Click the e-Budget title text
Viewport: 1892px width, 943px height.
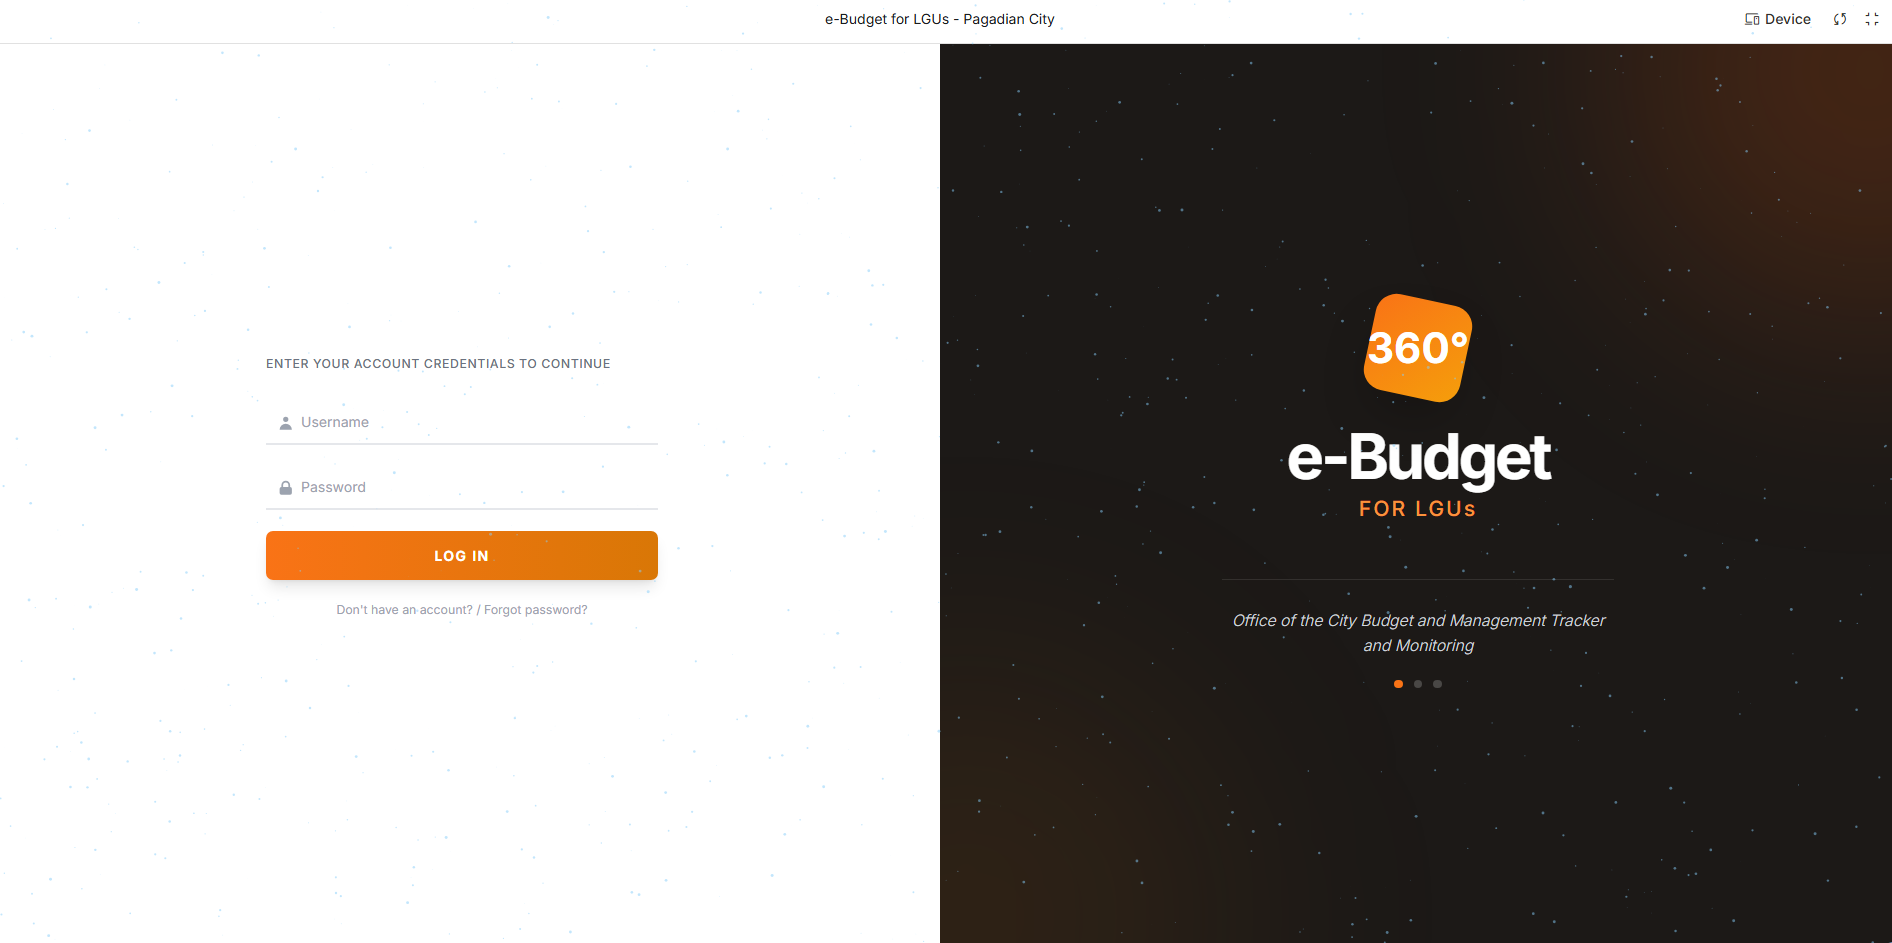(x=1418, y=458)
